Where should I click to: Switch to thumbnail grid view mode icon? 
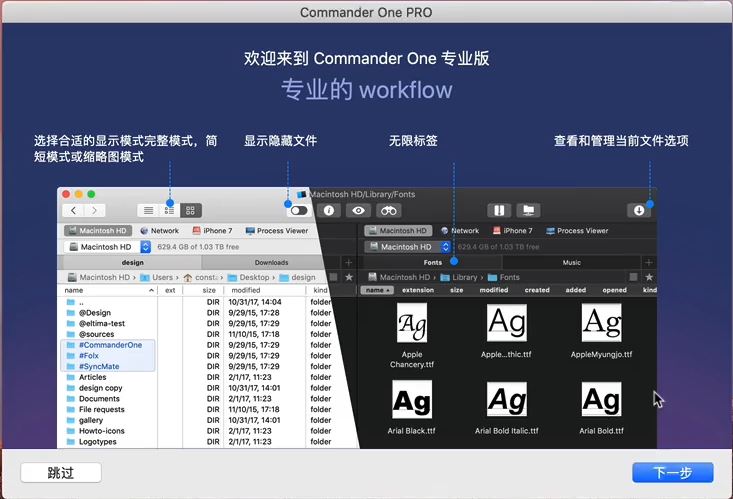click(x=191, y=210)
